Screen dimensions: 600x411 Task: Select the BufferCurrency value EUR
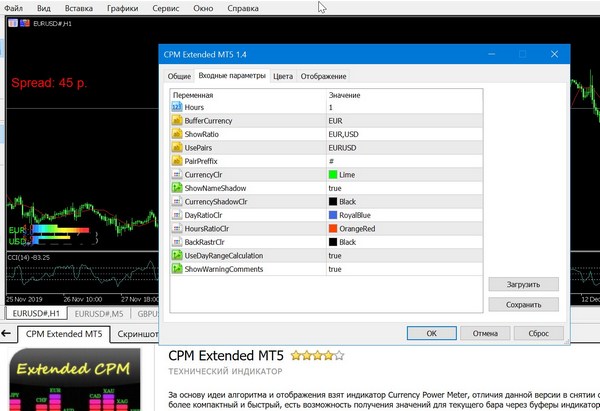[x=404, y=121]
